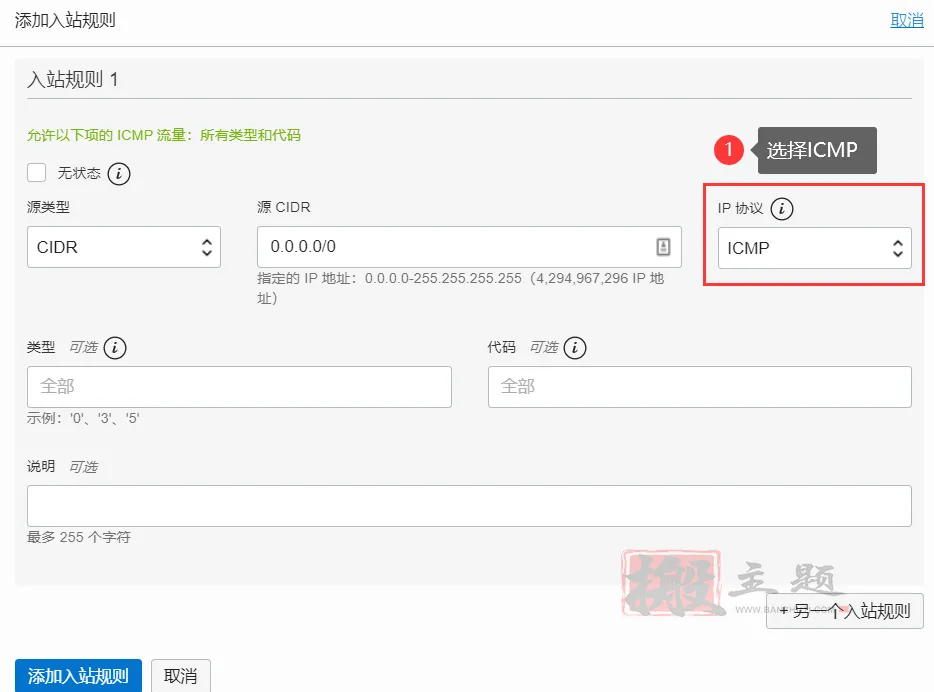Click the 取消 link at top right

(906, 20)
